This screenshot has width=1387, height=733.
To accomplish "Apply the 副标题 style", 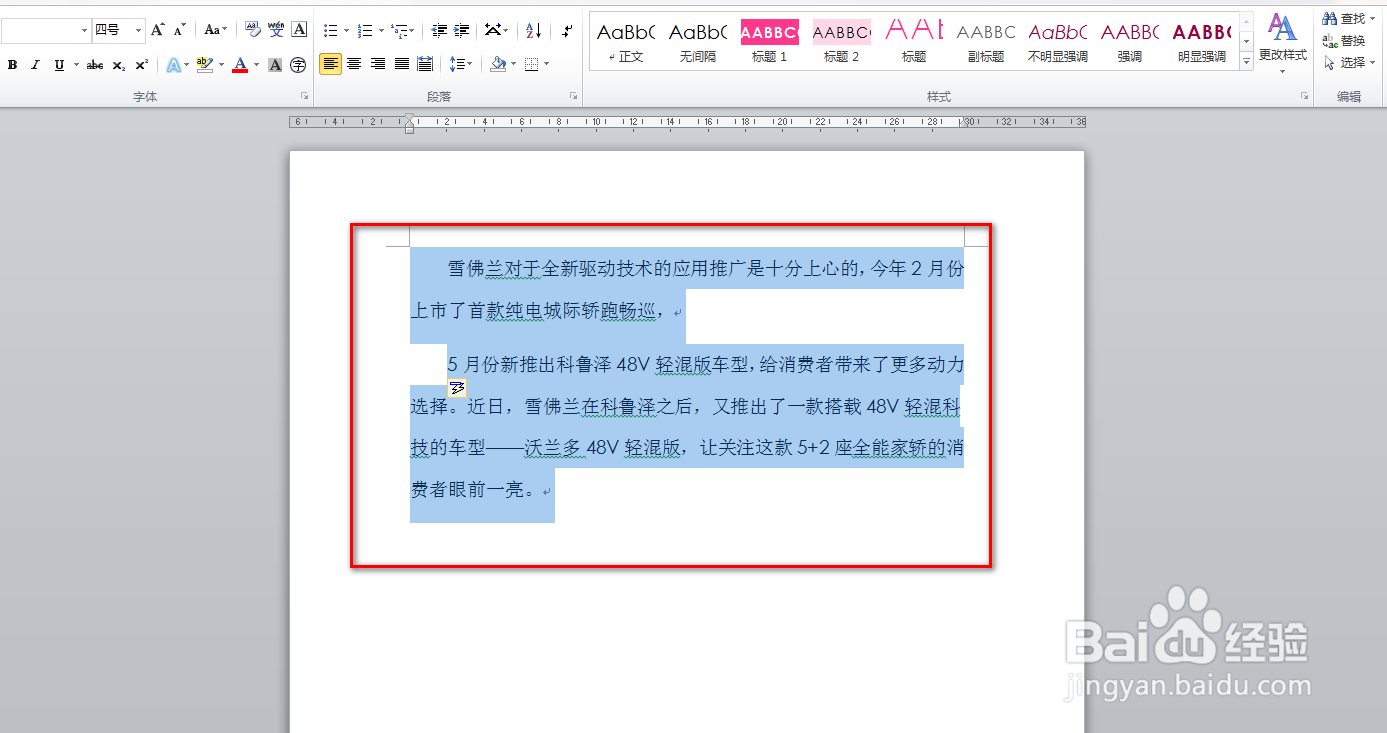I will click(x=986, y=42).
